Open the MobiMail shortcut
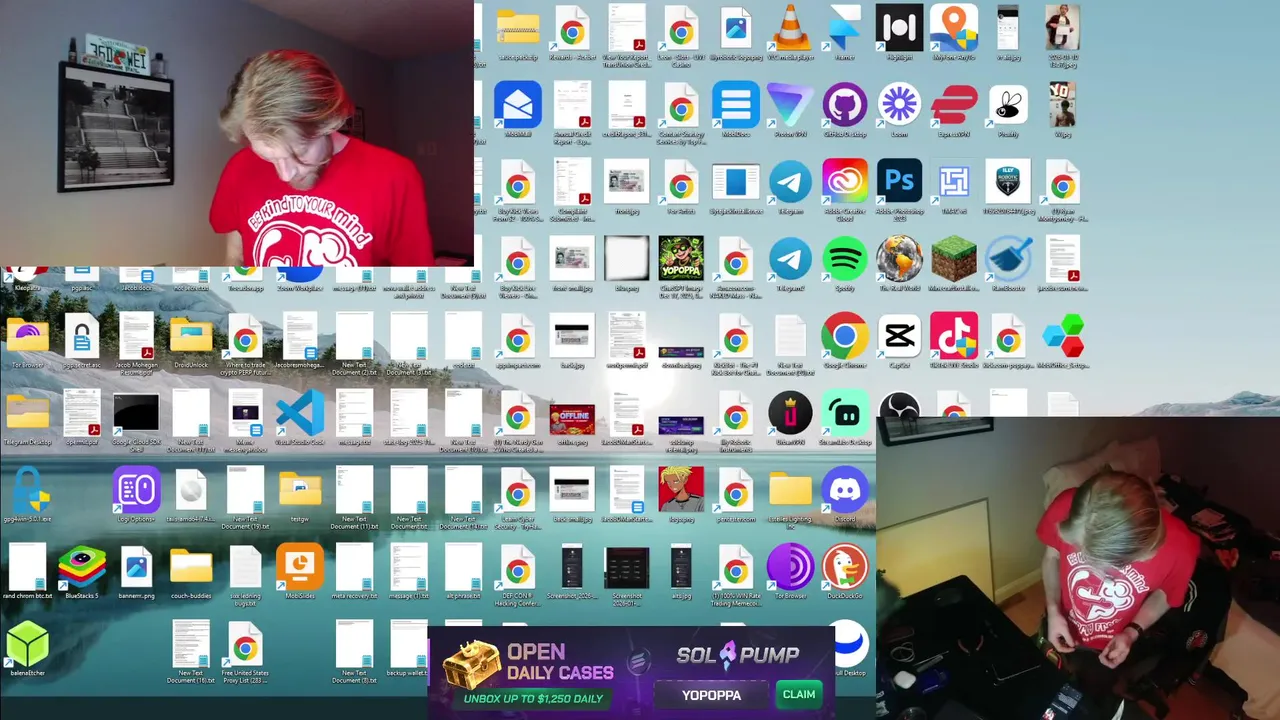This screenshot has width=1280, height=720. 518,105
